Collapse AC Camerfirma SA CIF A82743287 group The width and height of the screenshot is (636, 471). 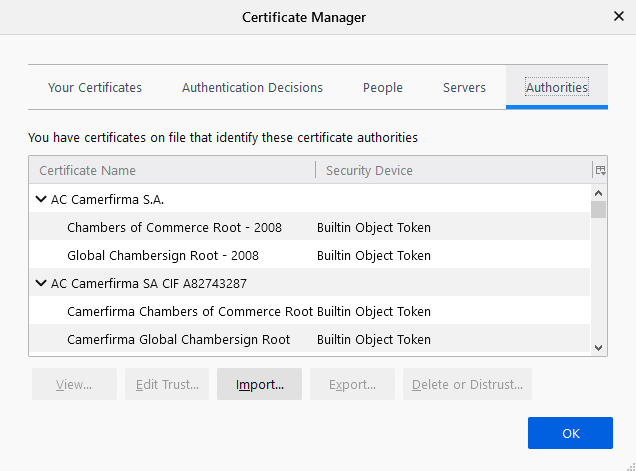[41, 283]
